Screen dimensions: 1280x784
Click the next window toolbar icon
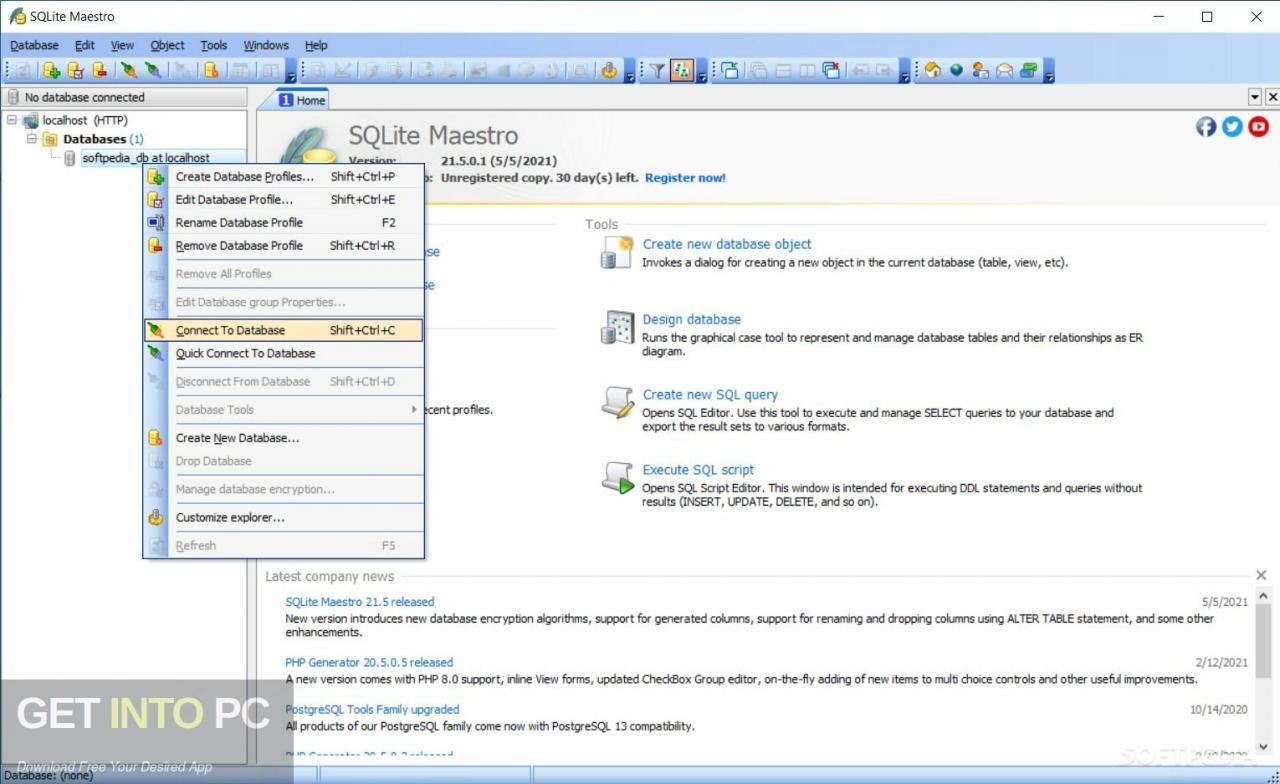pyautogui.click(x=730, y=70)
